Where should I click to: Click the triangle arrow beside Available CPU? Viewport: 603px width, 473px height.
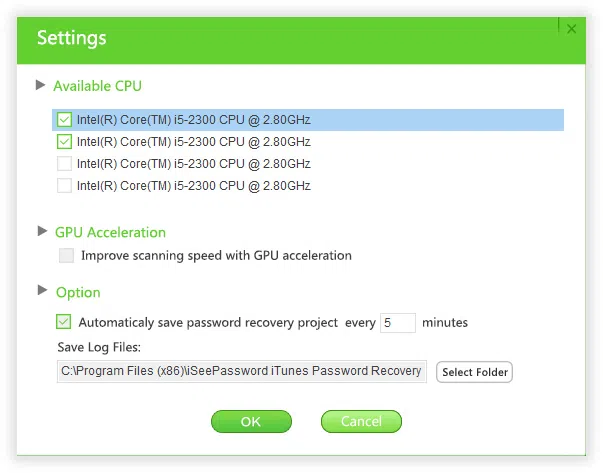point(41,85)
